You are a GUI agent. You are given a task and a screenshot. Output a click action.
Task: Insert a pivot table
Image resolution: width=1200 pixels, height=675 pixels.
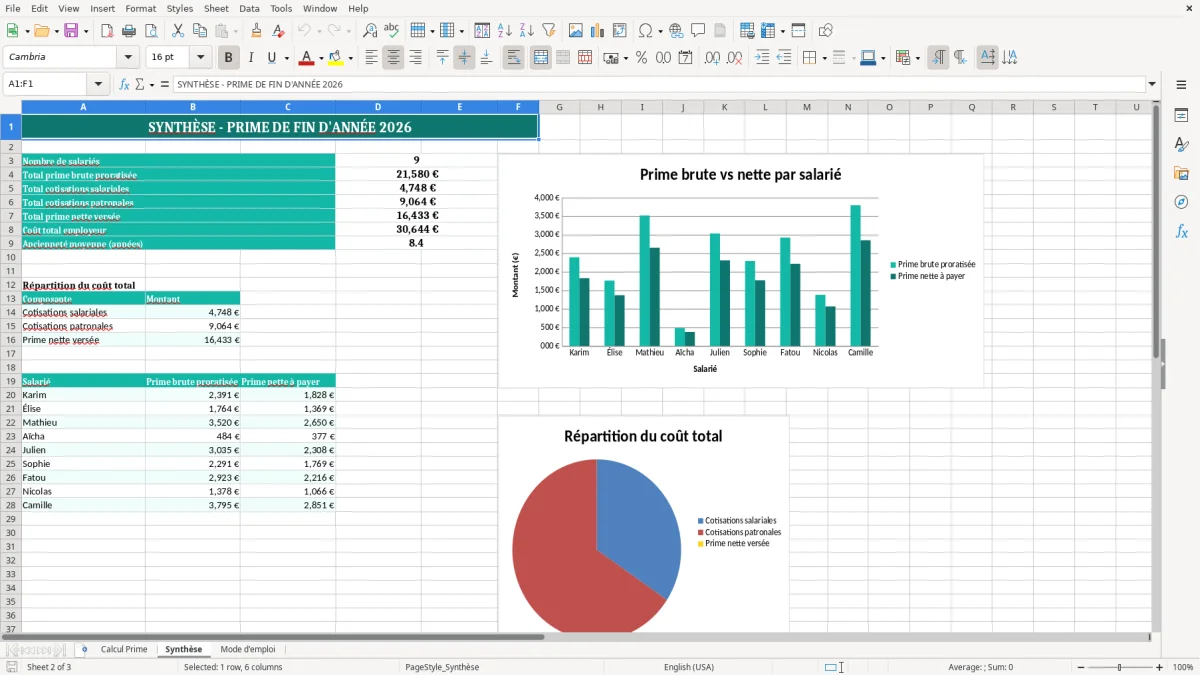coord(620,31)
